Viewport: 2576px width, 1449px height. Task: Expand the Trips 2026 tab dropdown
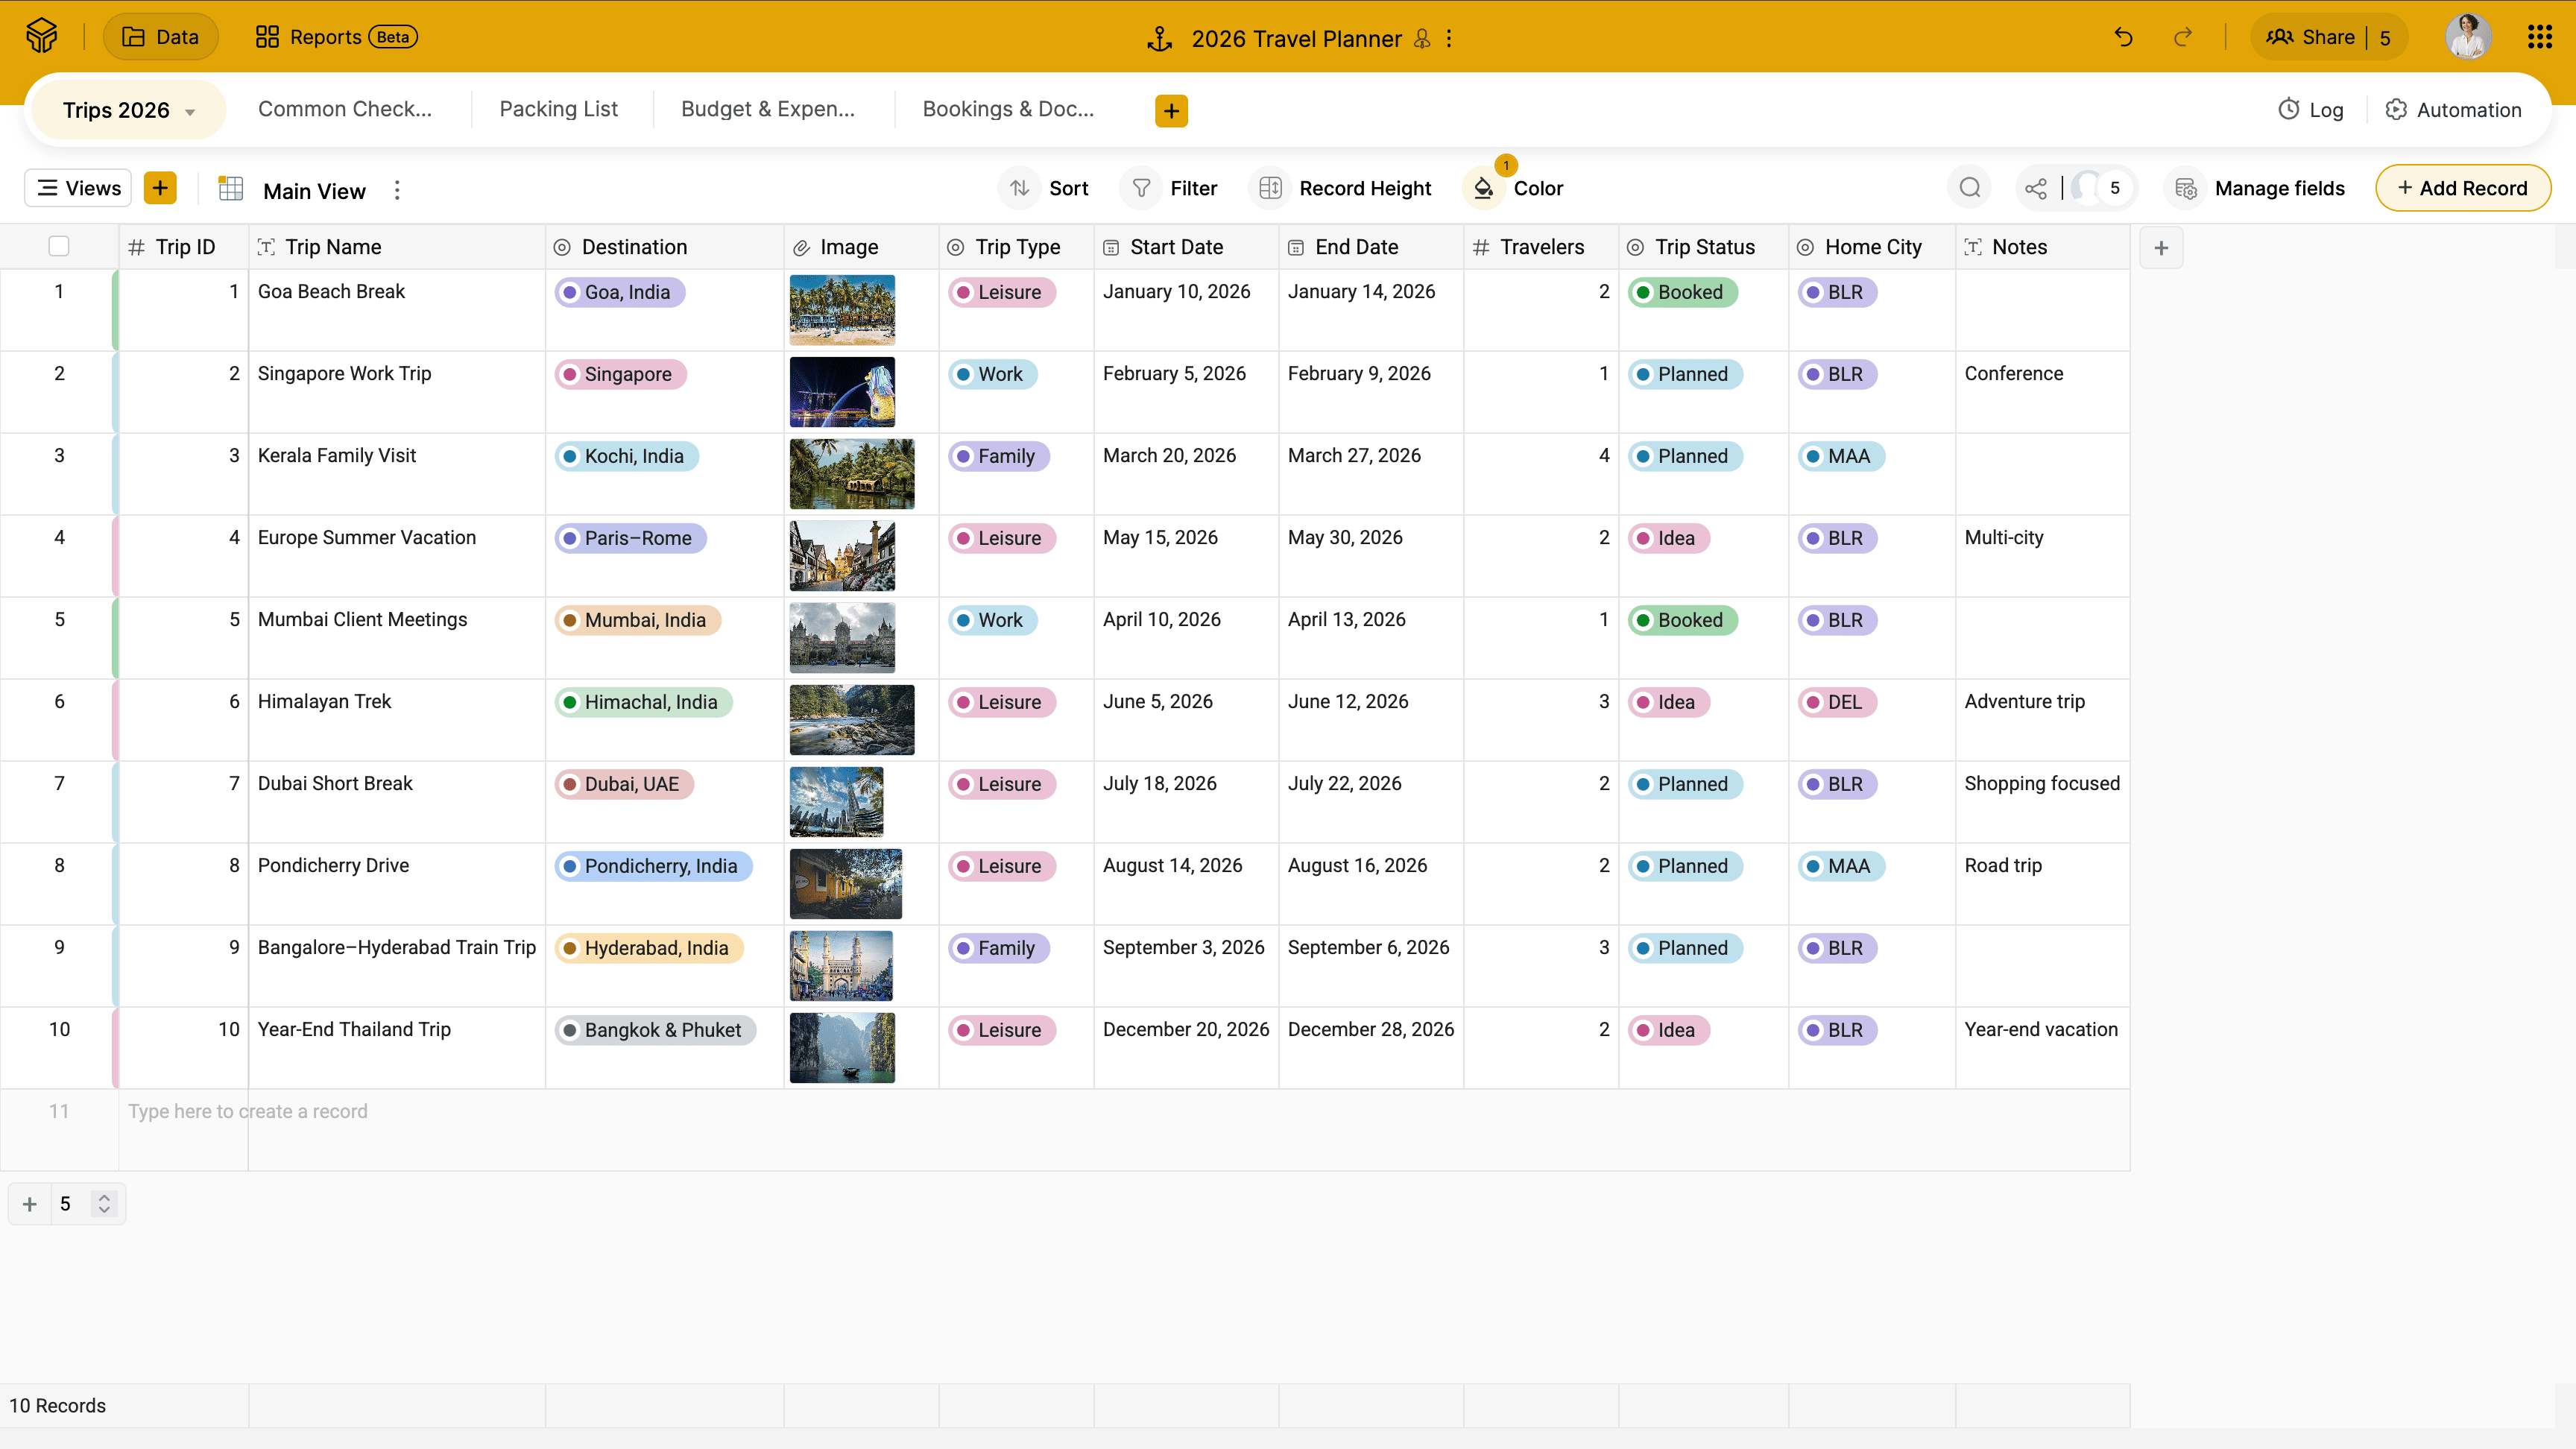tap(190, 112)
